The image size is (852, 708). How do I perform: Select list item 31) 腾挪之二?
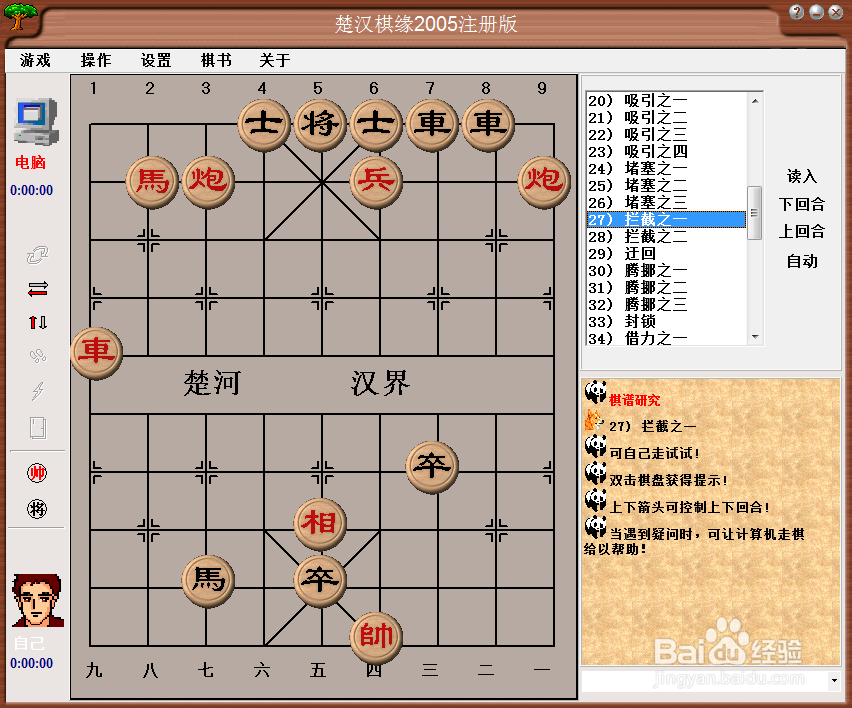(666, 287)
